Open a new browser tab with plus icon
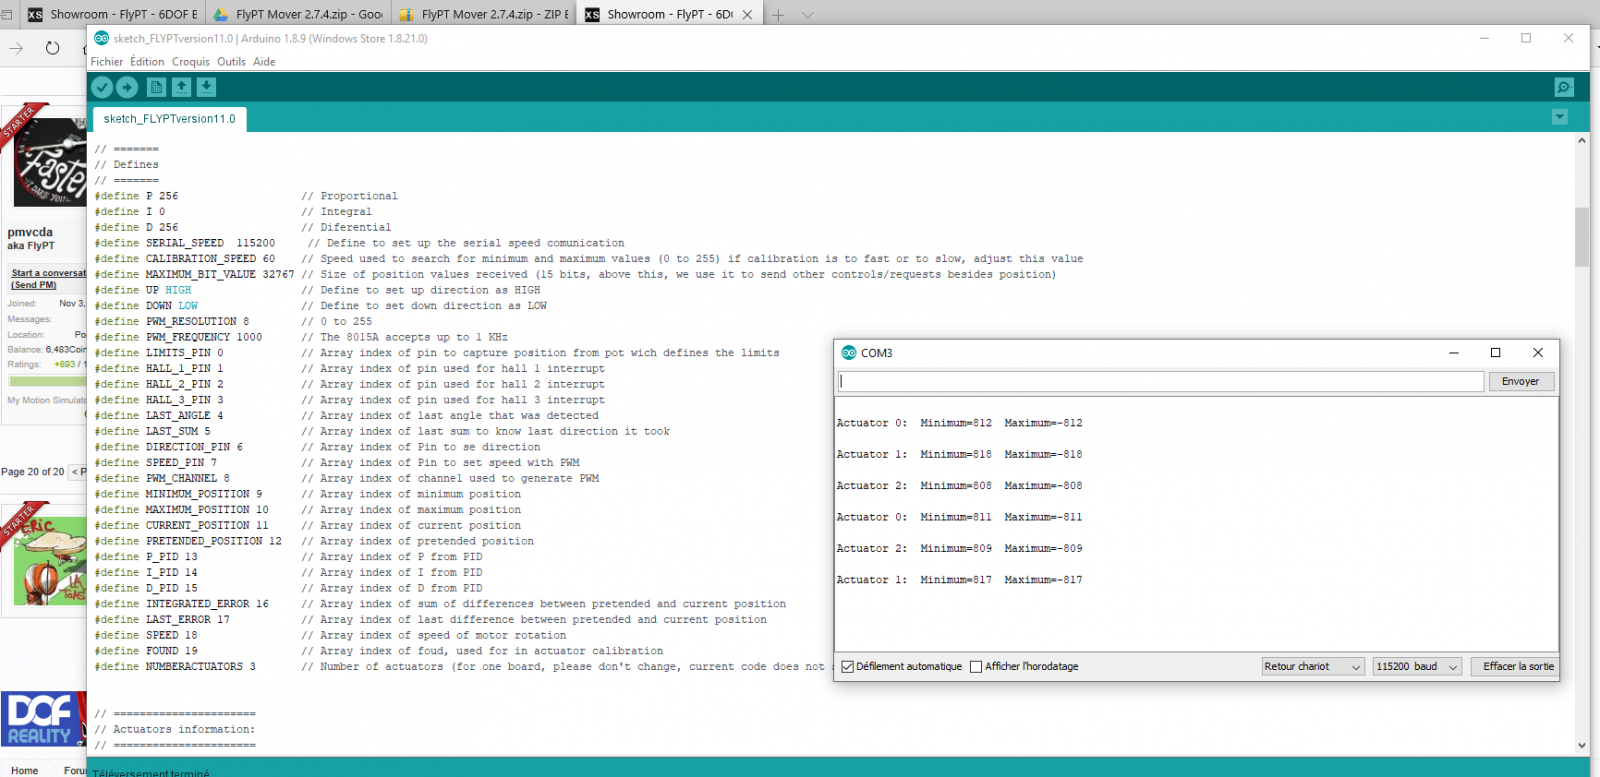 778,15
